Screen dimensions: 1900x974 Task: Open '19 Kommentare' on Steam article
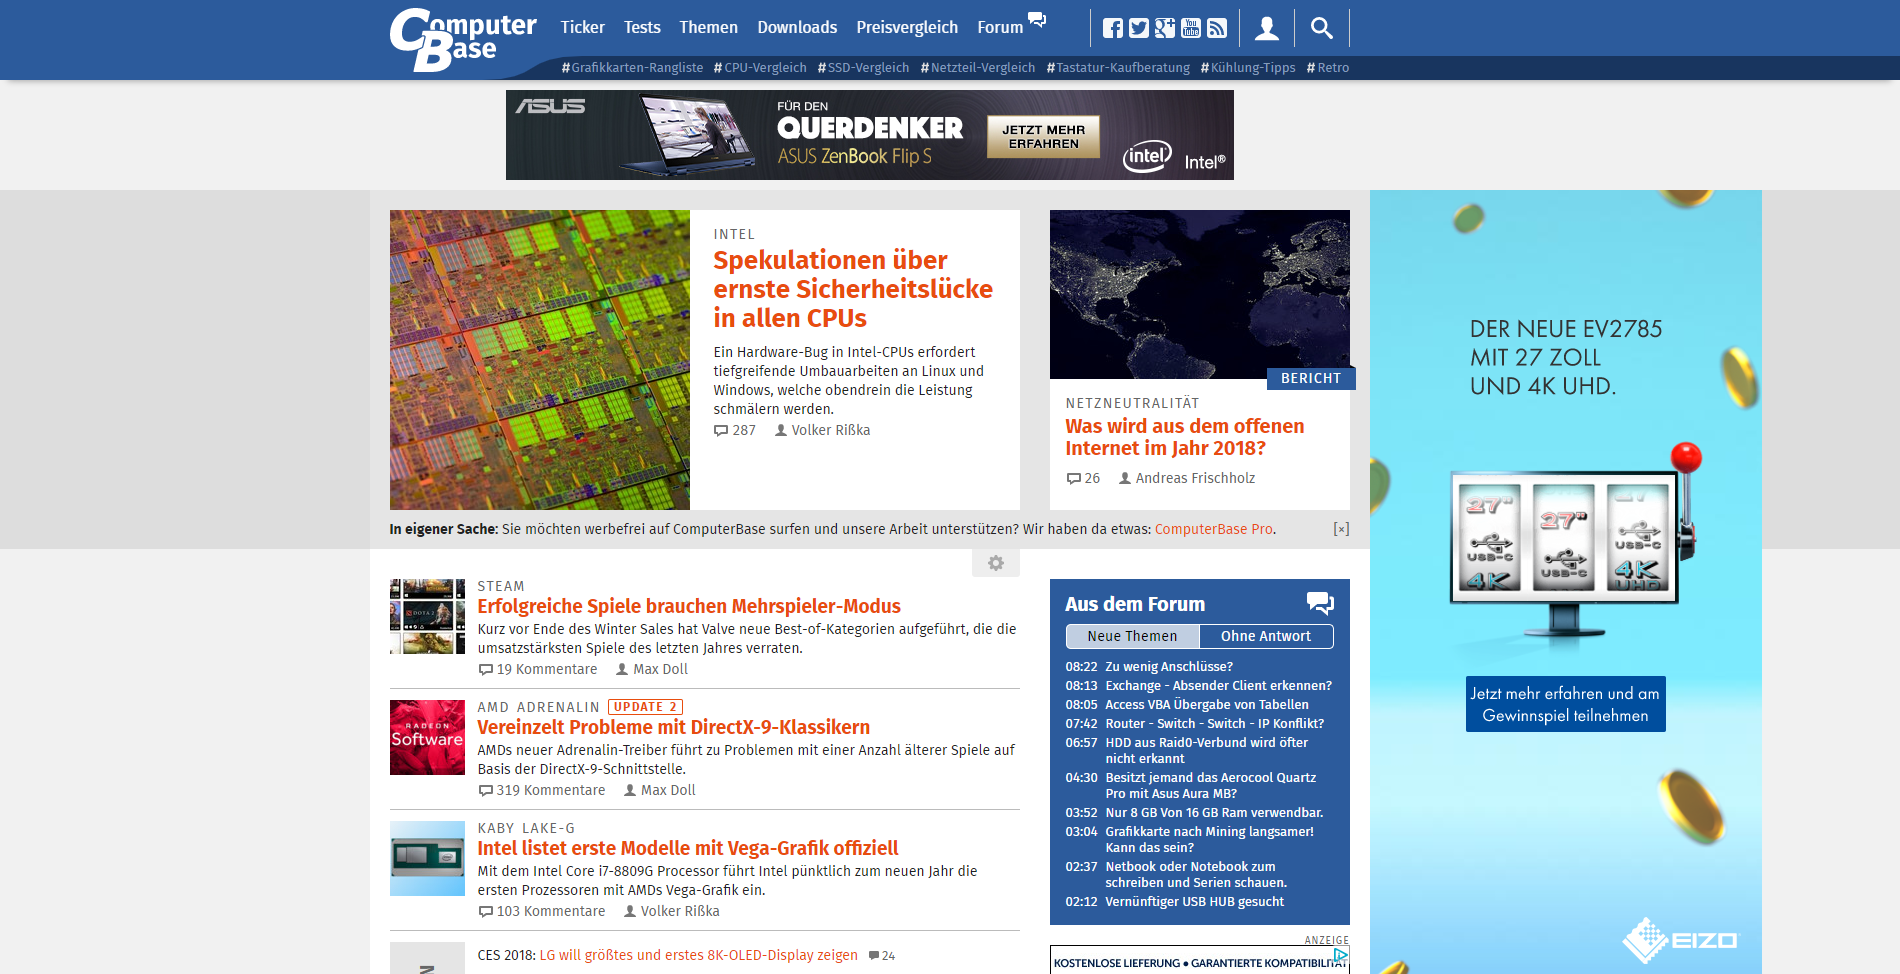[x=538, y=670]
